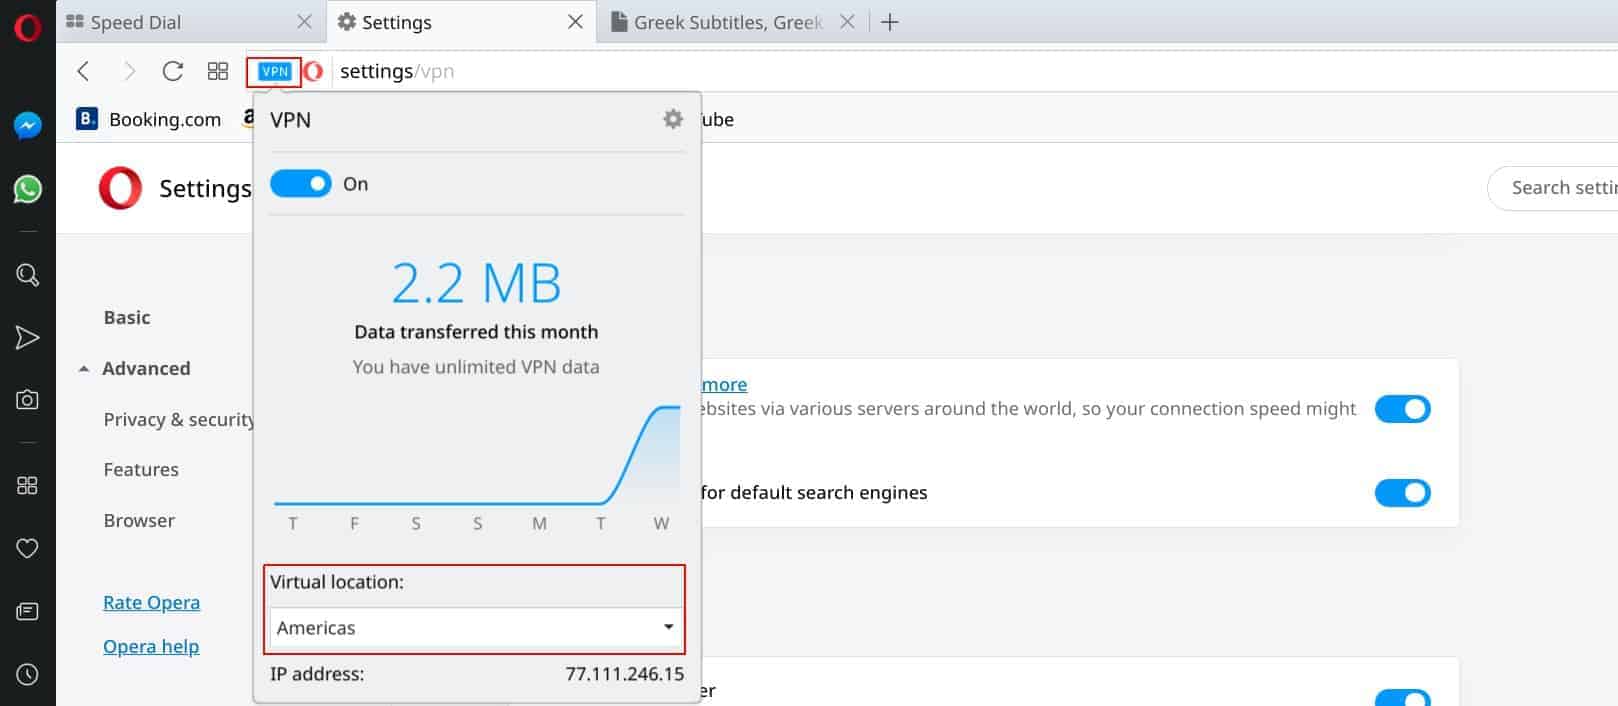Turn off the VPN switch in popup
The width and height of the screenshot is (1618, 706).
[300, 184]
